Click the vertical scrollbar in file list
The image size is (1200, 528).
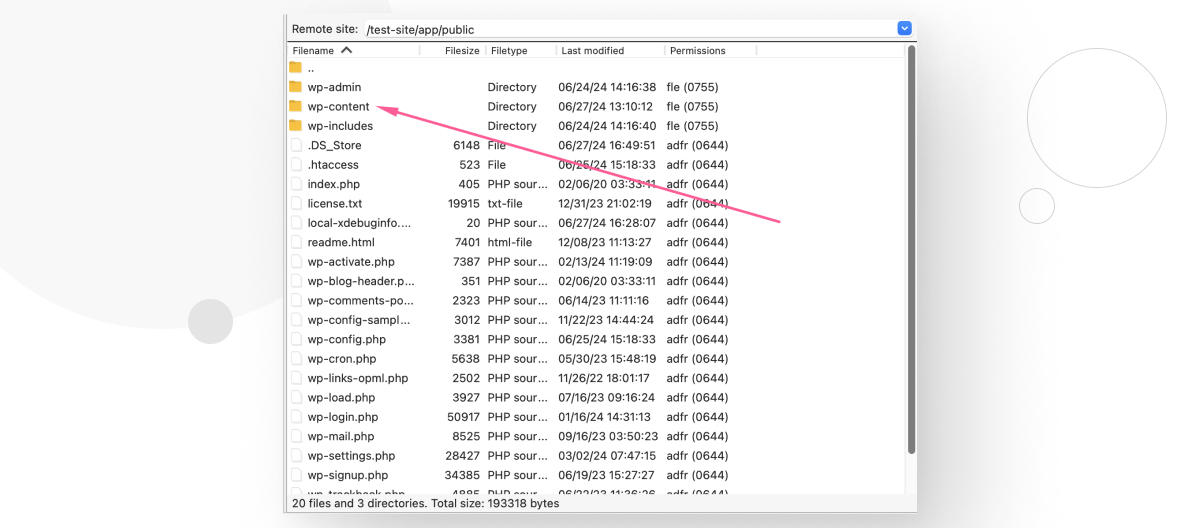click(910, 250)
